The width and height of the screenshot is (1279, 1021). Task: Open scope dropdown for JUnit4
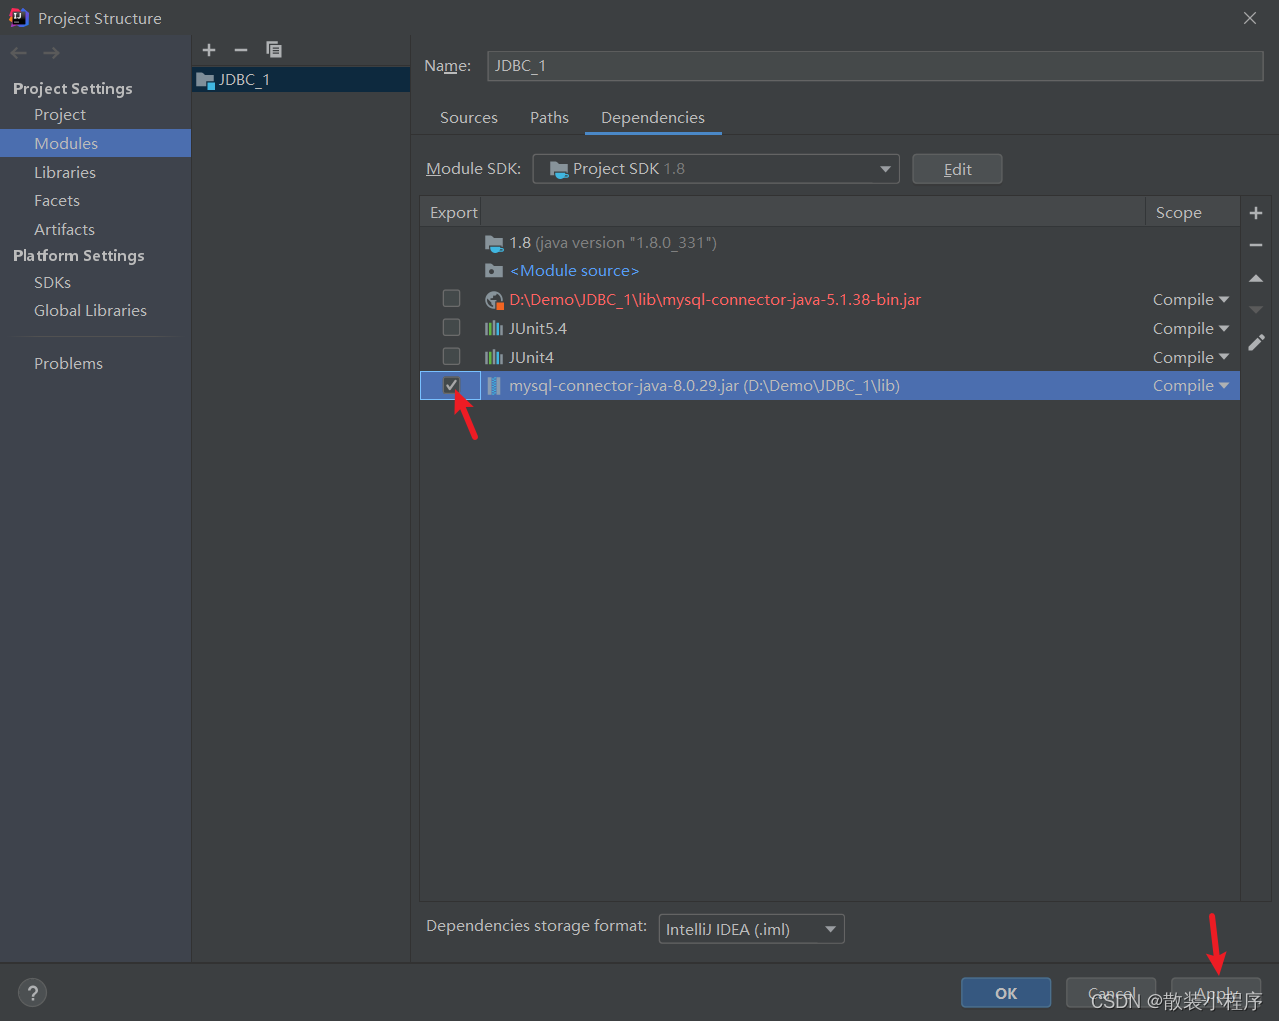pyautogui.click(x=1191, y=358)
